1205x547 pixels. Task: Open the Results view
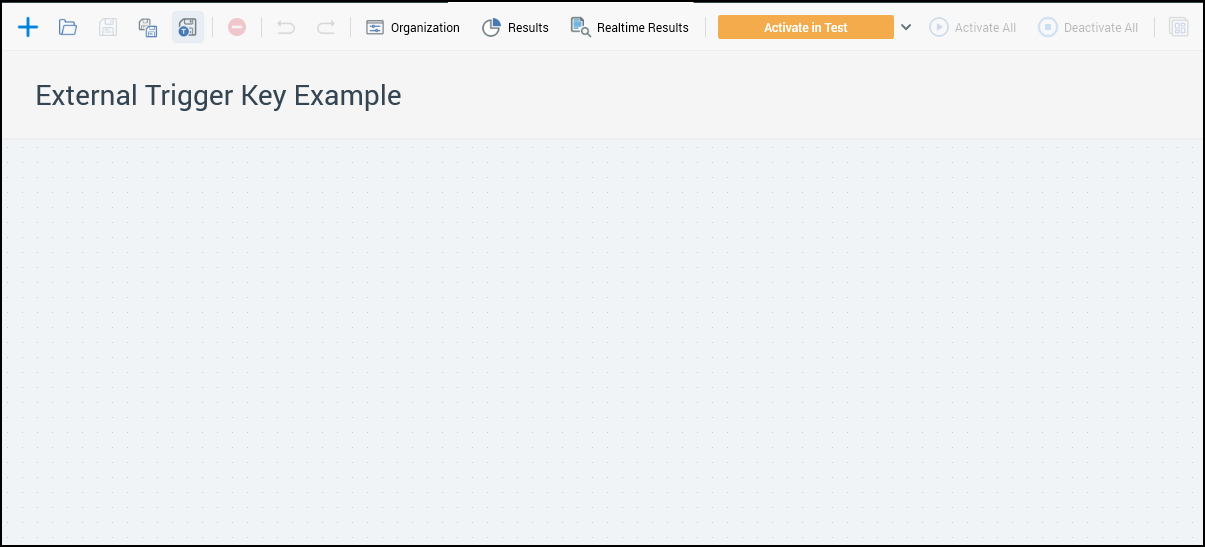(x=516, y=27)
